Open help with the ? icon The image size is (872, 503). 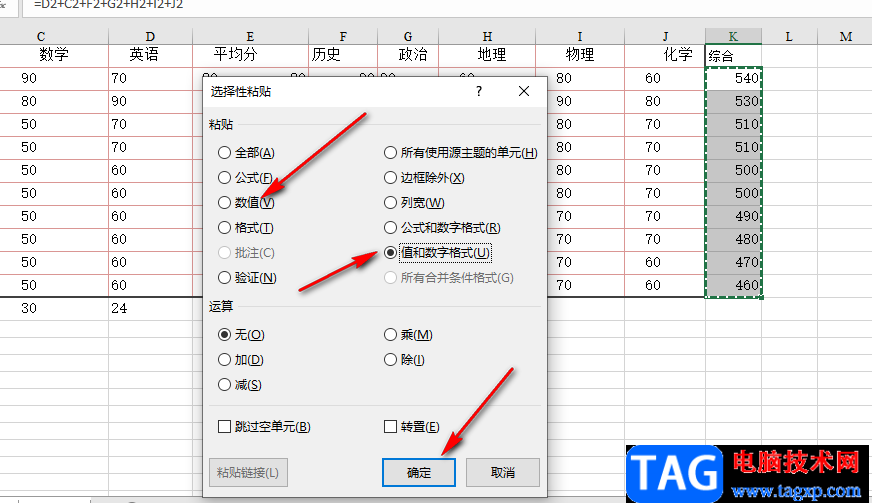point(479,91)
